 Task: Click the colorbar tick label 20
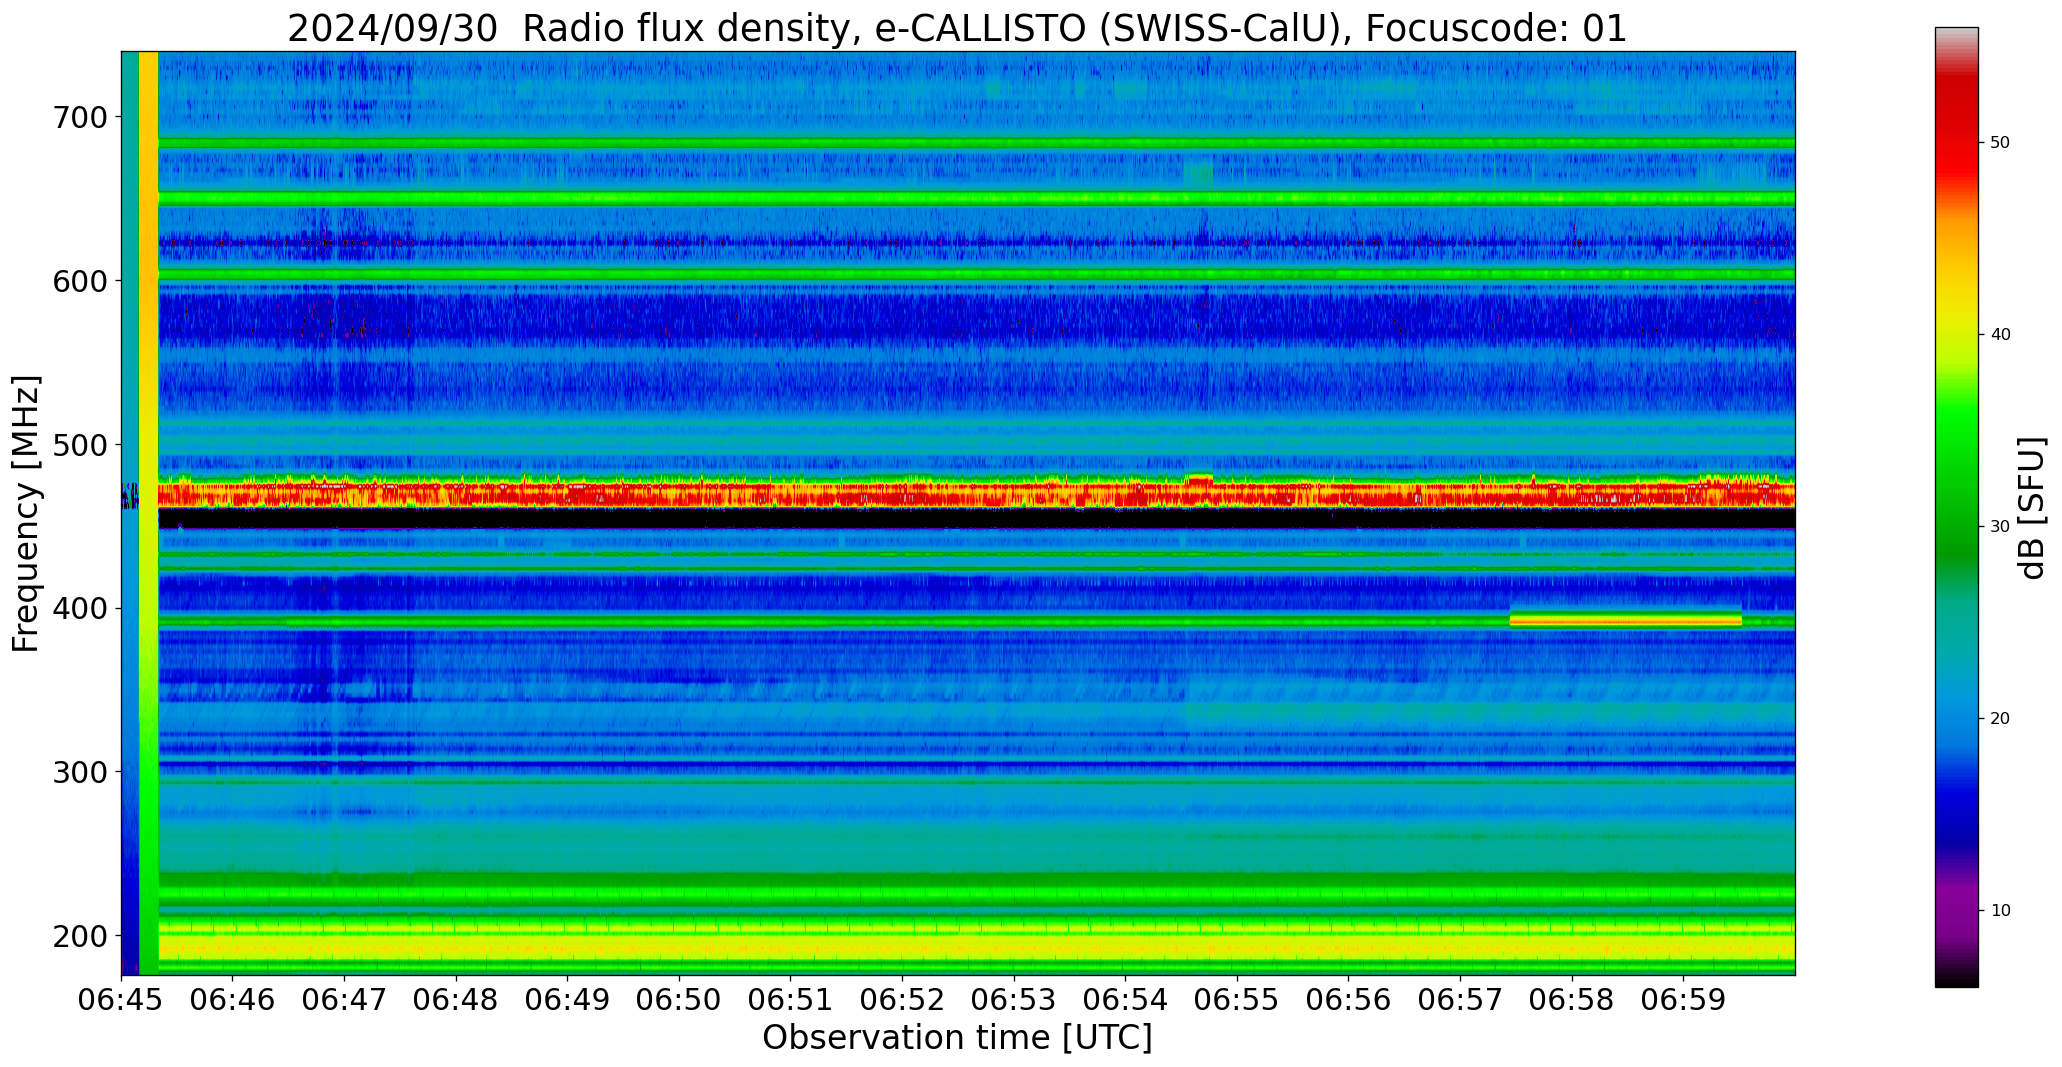click(2000, 719)
